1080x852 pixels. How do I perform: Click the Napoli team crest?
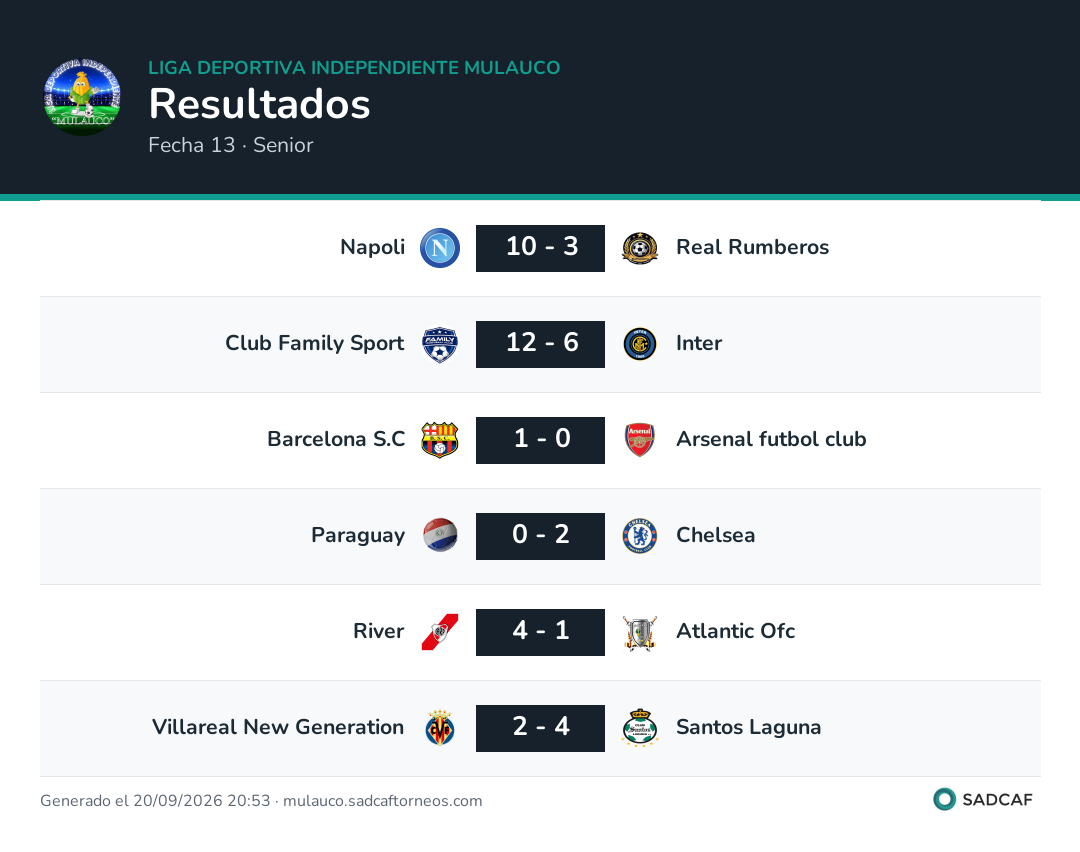[x=440, y=248]
